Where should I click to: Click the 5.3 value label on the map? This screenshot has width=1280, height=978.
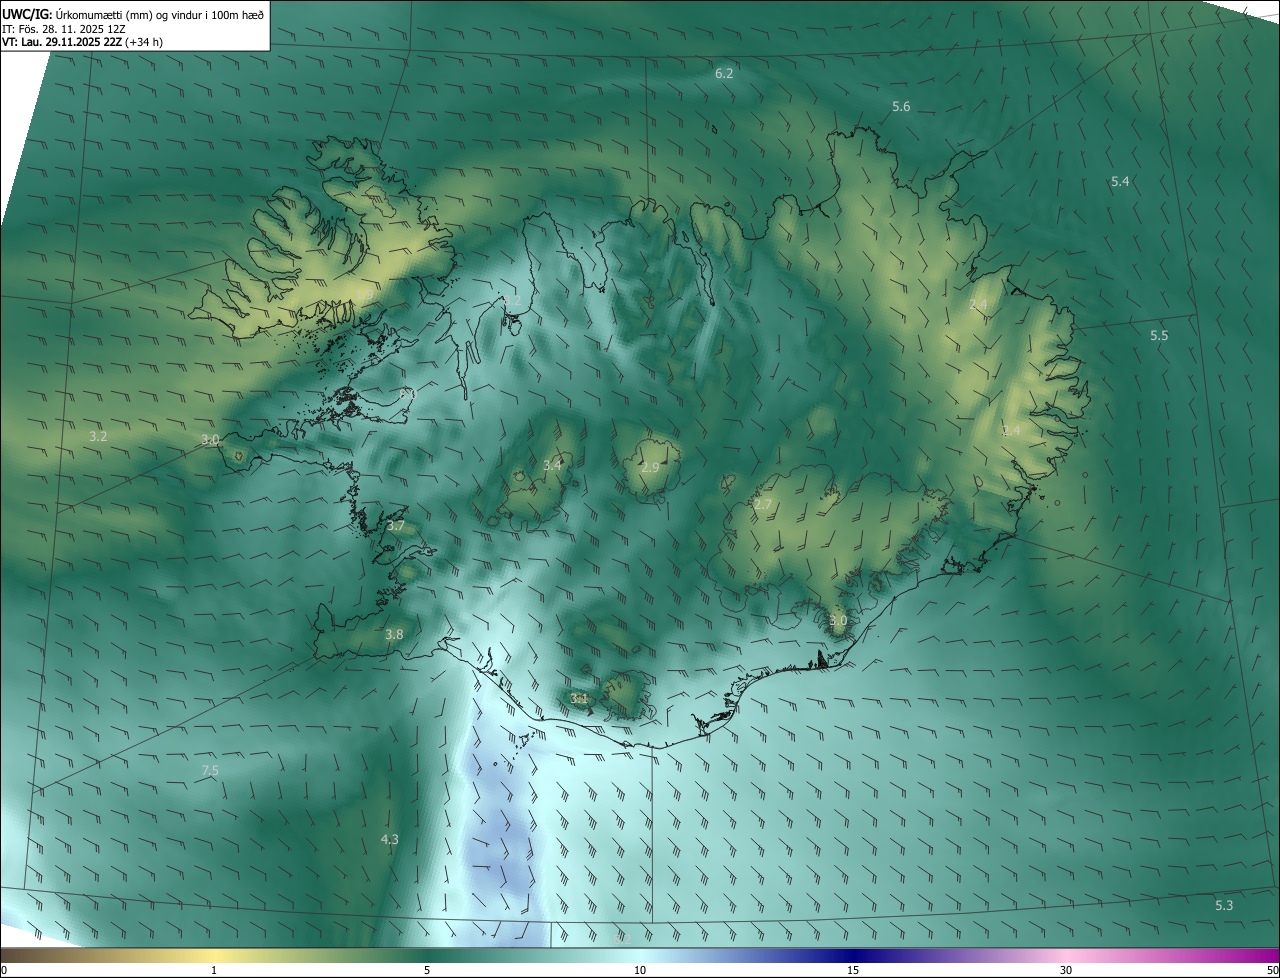click(x=1224, y=906)
